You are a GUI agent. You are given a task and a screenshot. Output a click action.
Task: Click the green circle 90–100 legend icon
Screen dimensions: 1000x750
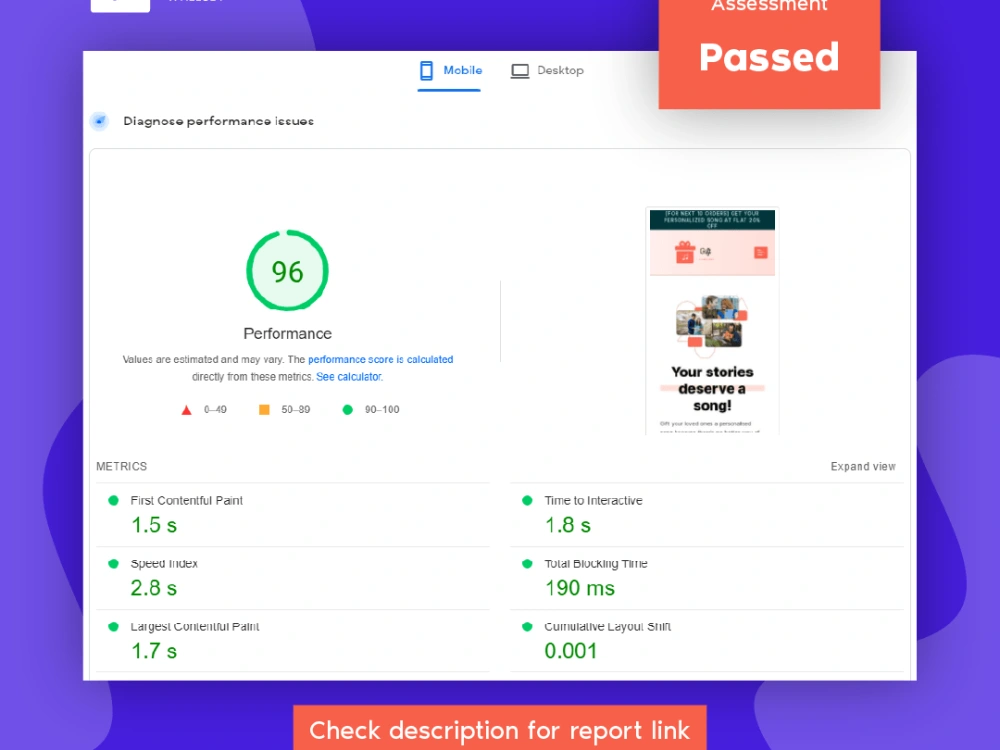pyautogui.click(x=348, y=409)
